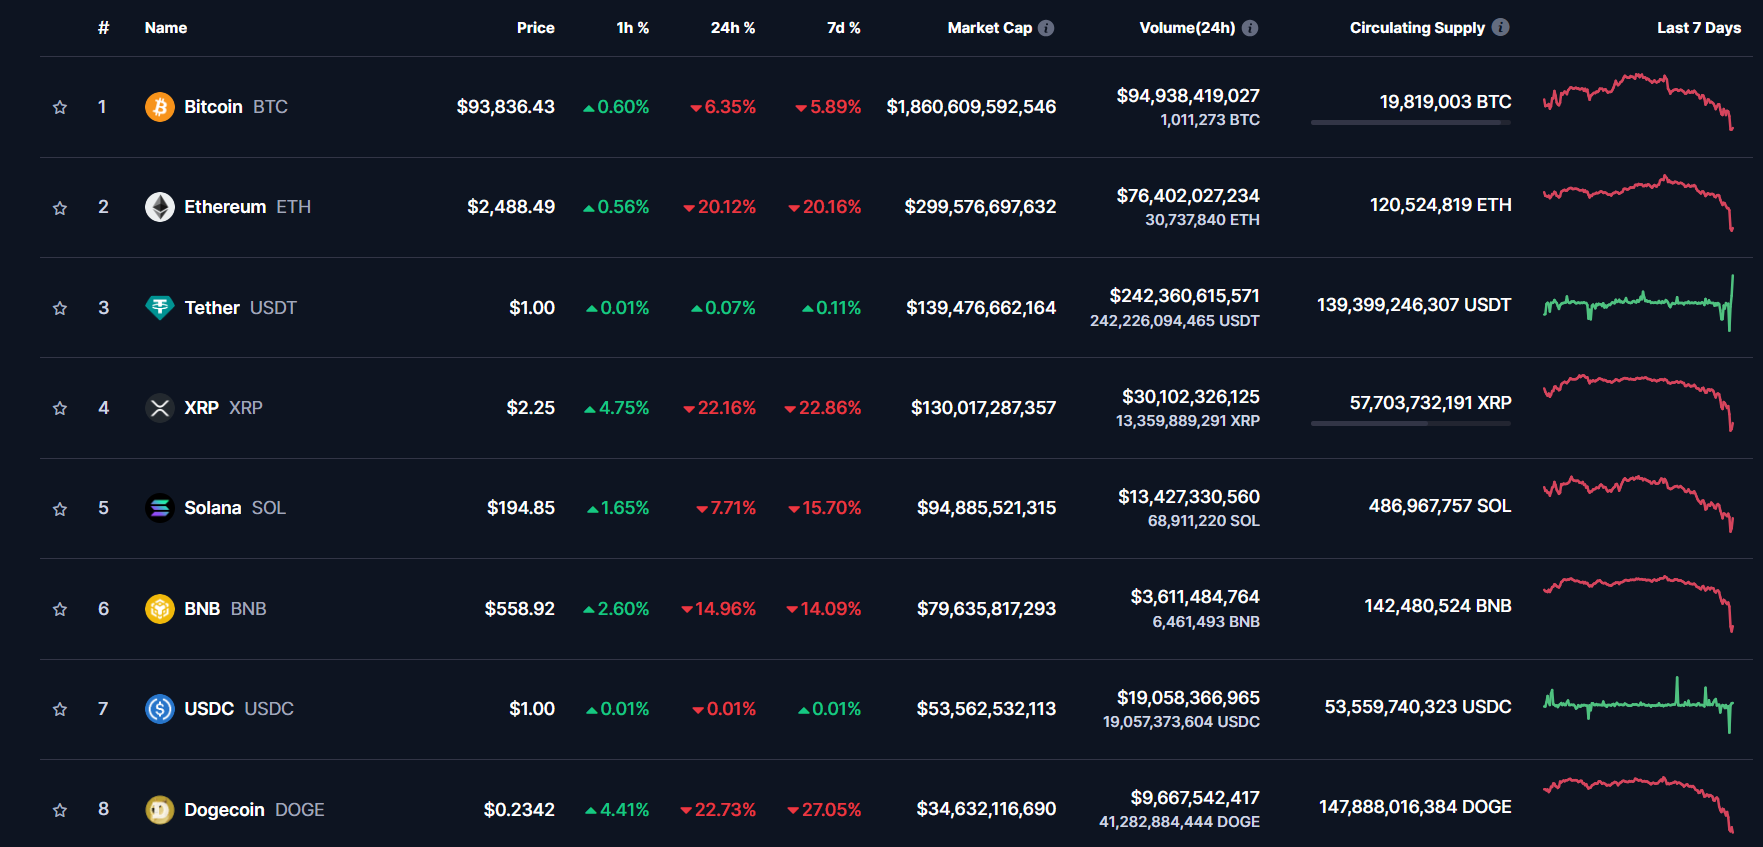
Task: Click the Dogecoin logo icon
Action: point(159,809)
